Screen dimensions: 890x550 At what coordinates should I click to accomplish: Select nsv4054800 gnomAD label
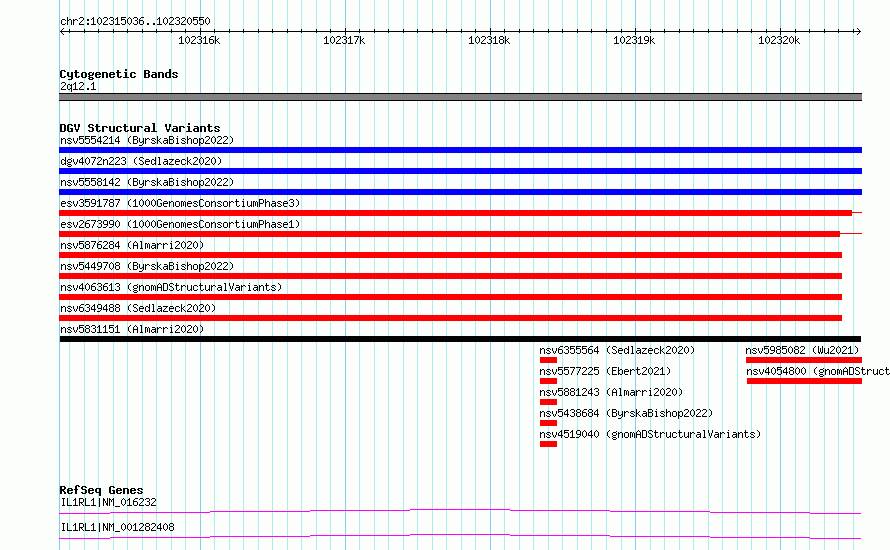818,371
